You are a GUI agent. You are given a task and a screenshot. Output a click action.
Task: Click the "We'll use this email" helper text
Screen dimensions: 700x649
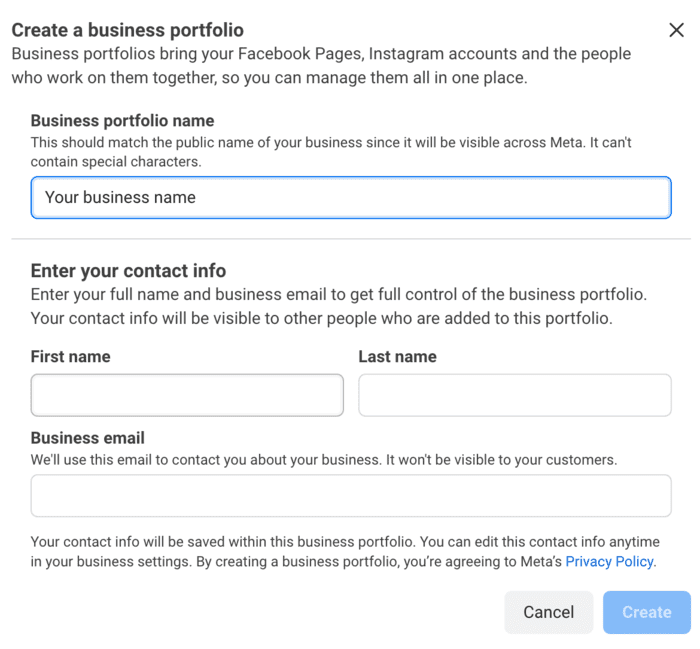tap(324, 460)
